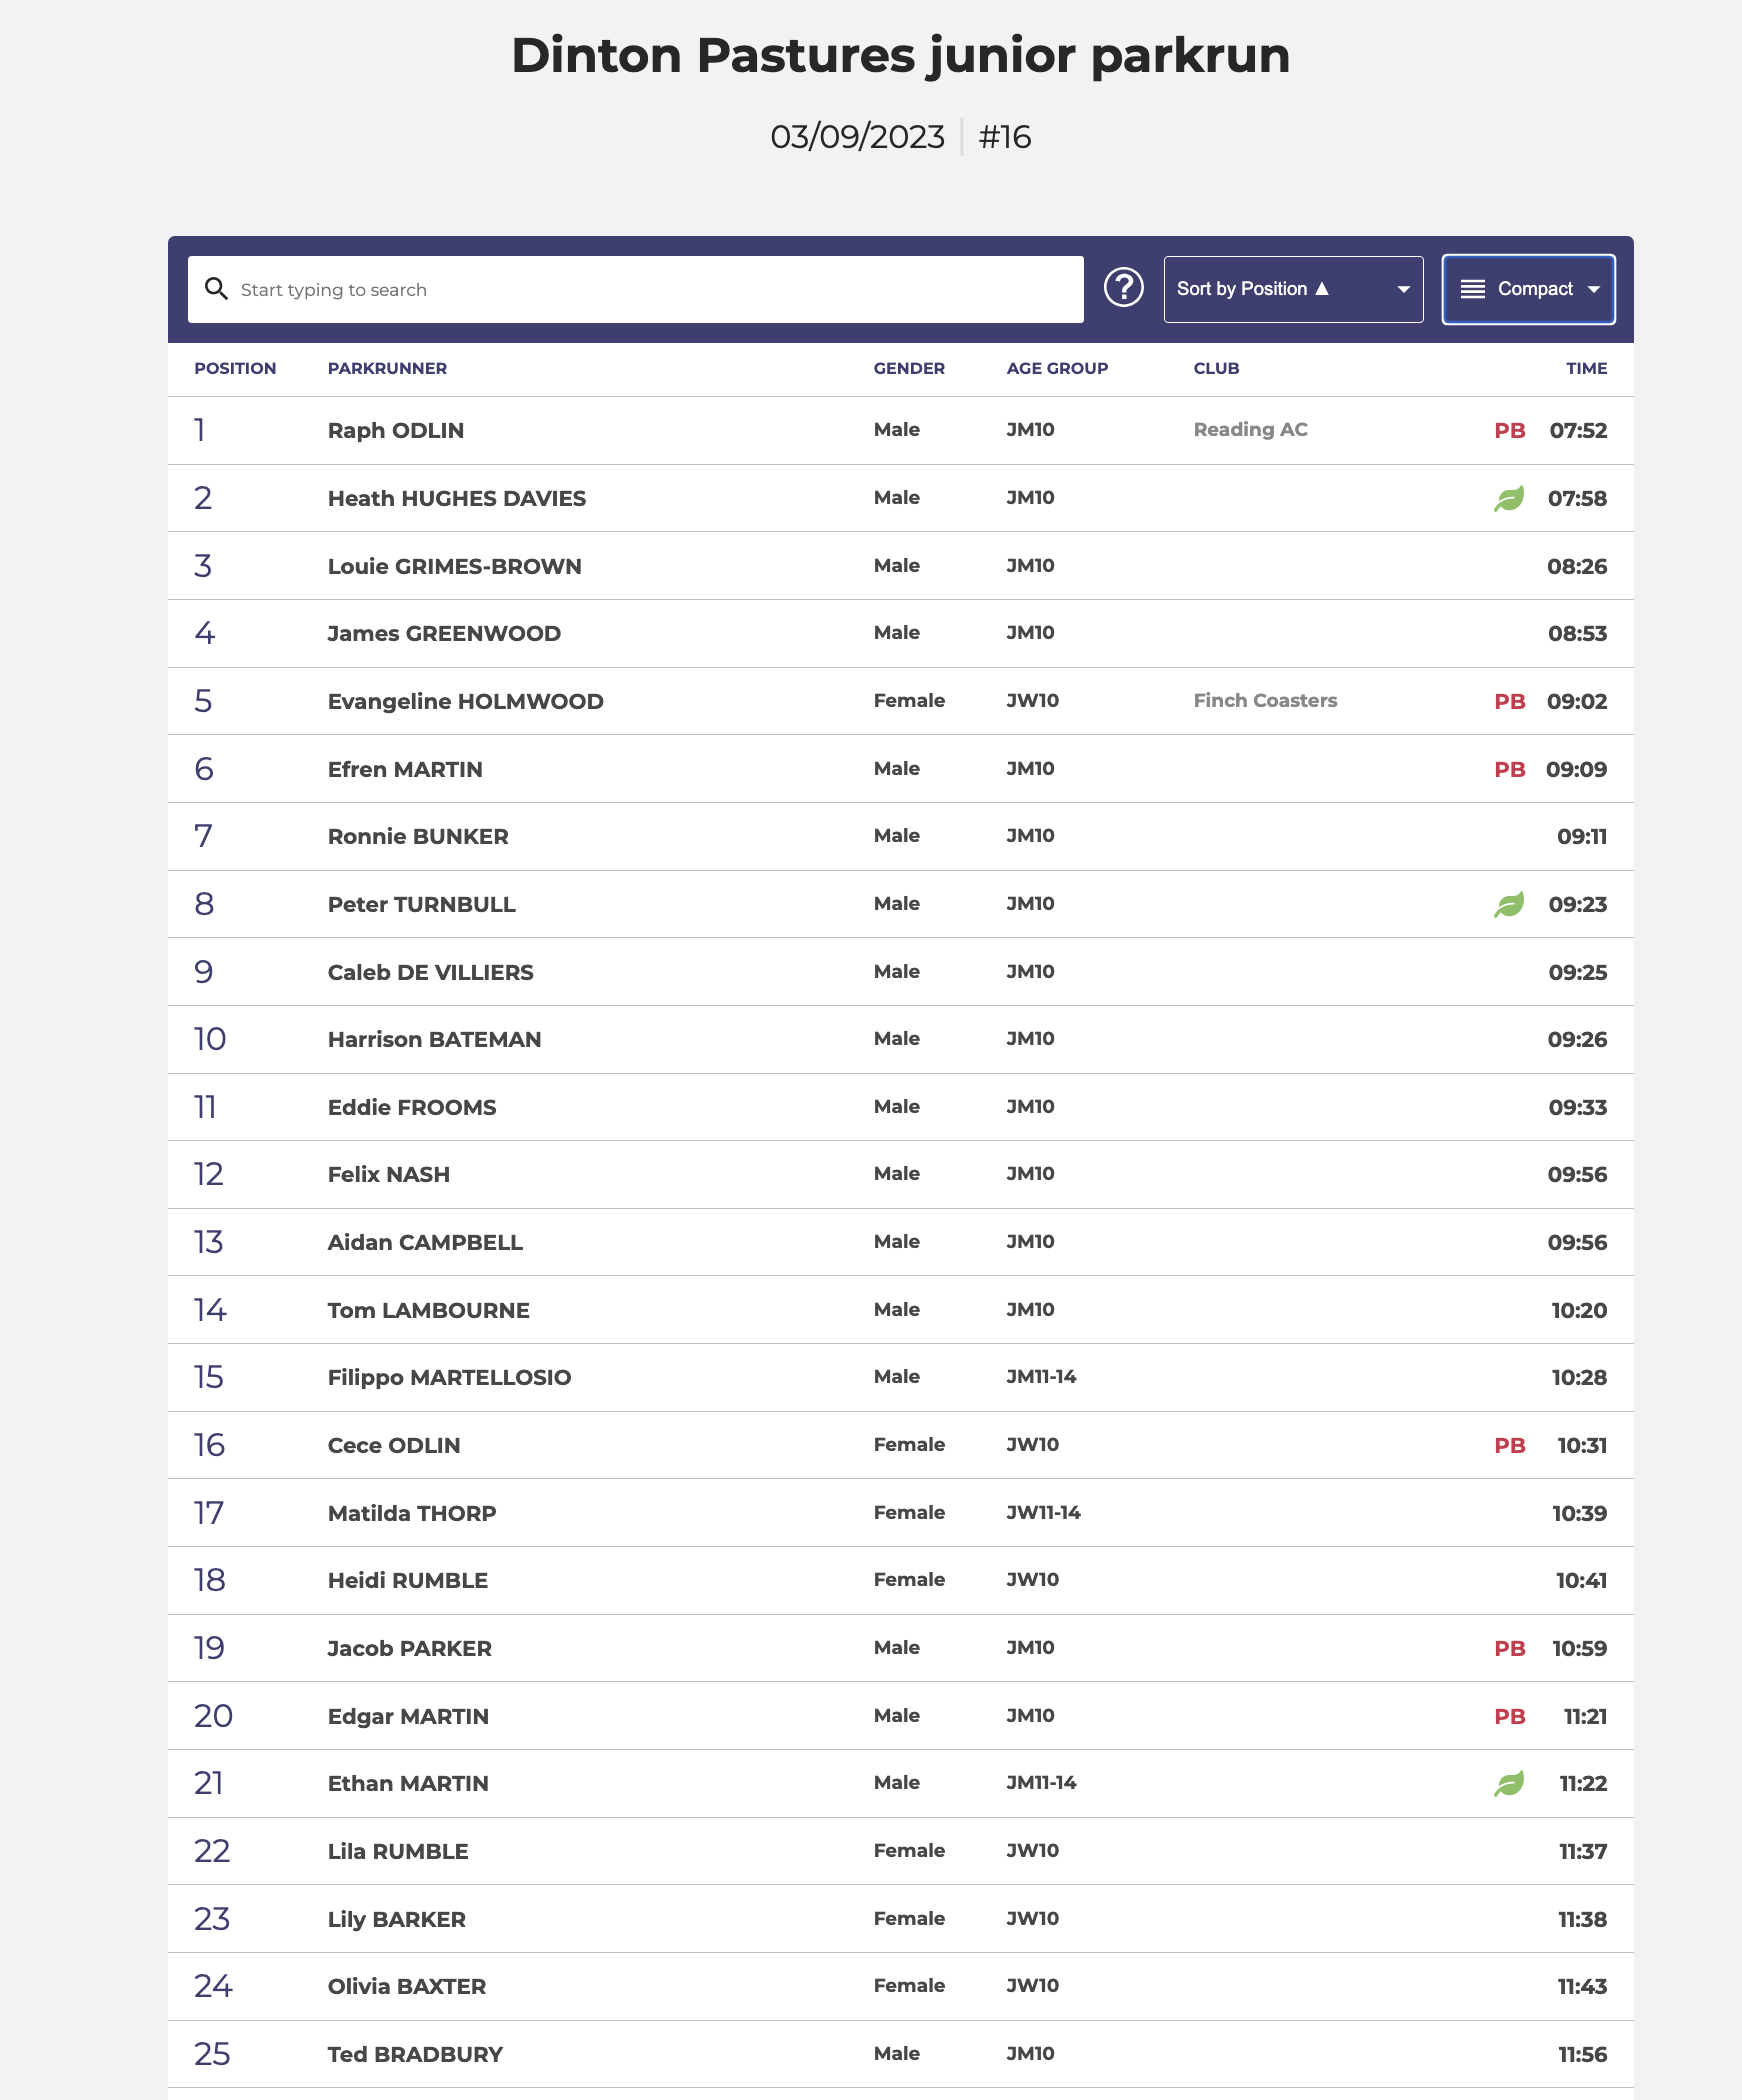Open Raph ODLIN's parkrunner profile
Image resolution: width=1742 pixels, height=2100 pixels.
tap(395, 430)
